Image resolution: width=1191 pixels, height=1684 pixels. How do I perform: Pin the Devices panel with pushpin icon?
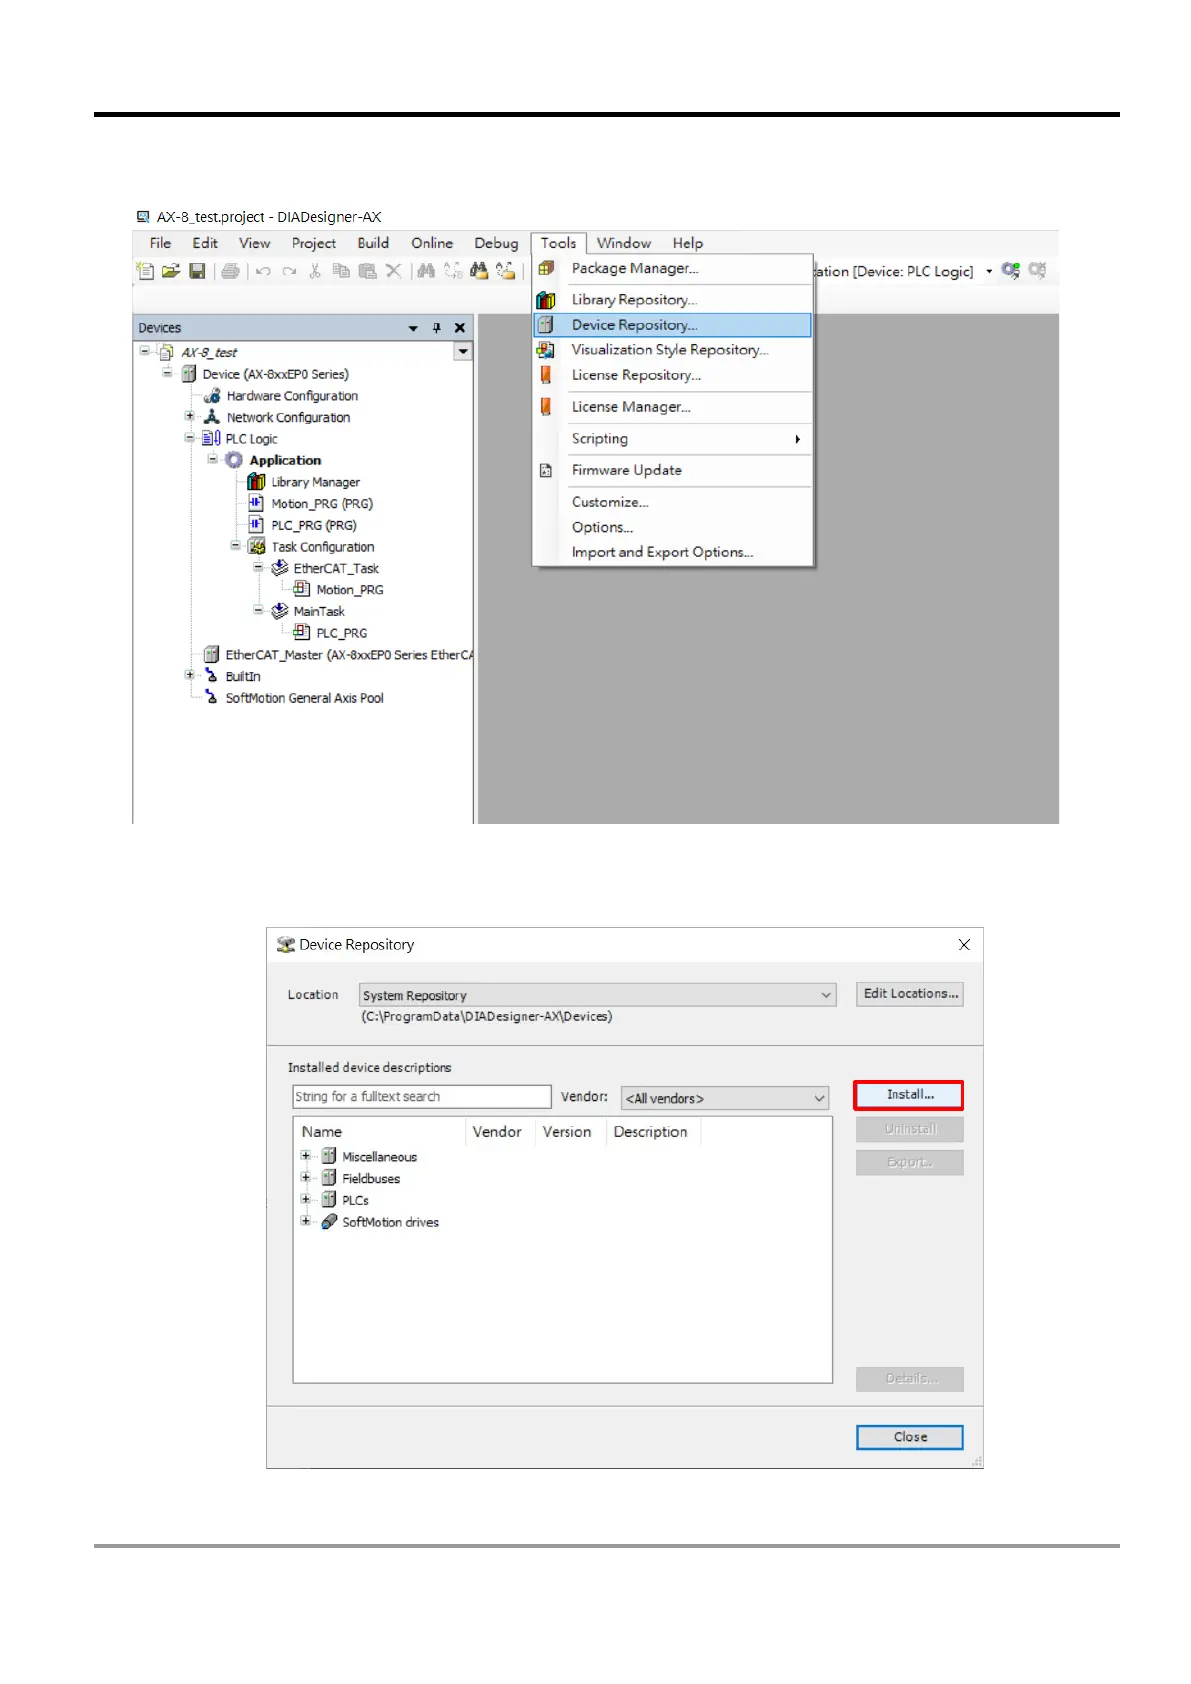coord(436,328)
